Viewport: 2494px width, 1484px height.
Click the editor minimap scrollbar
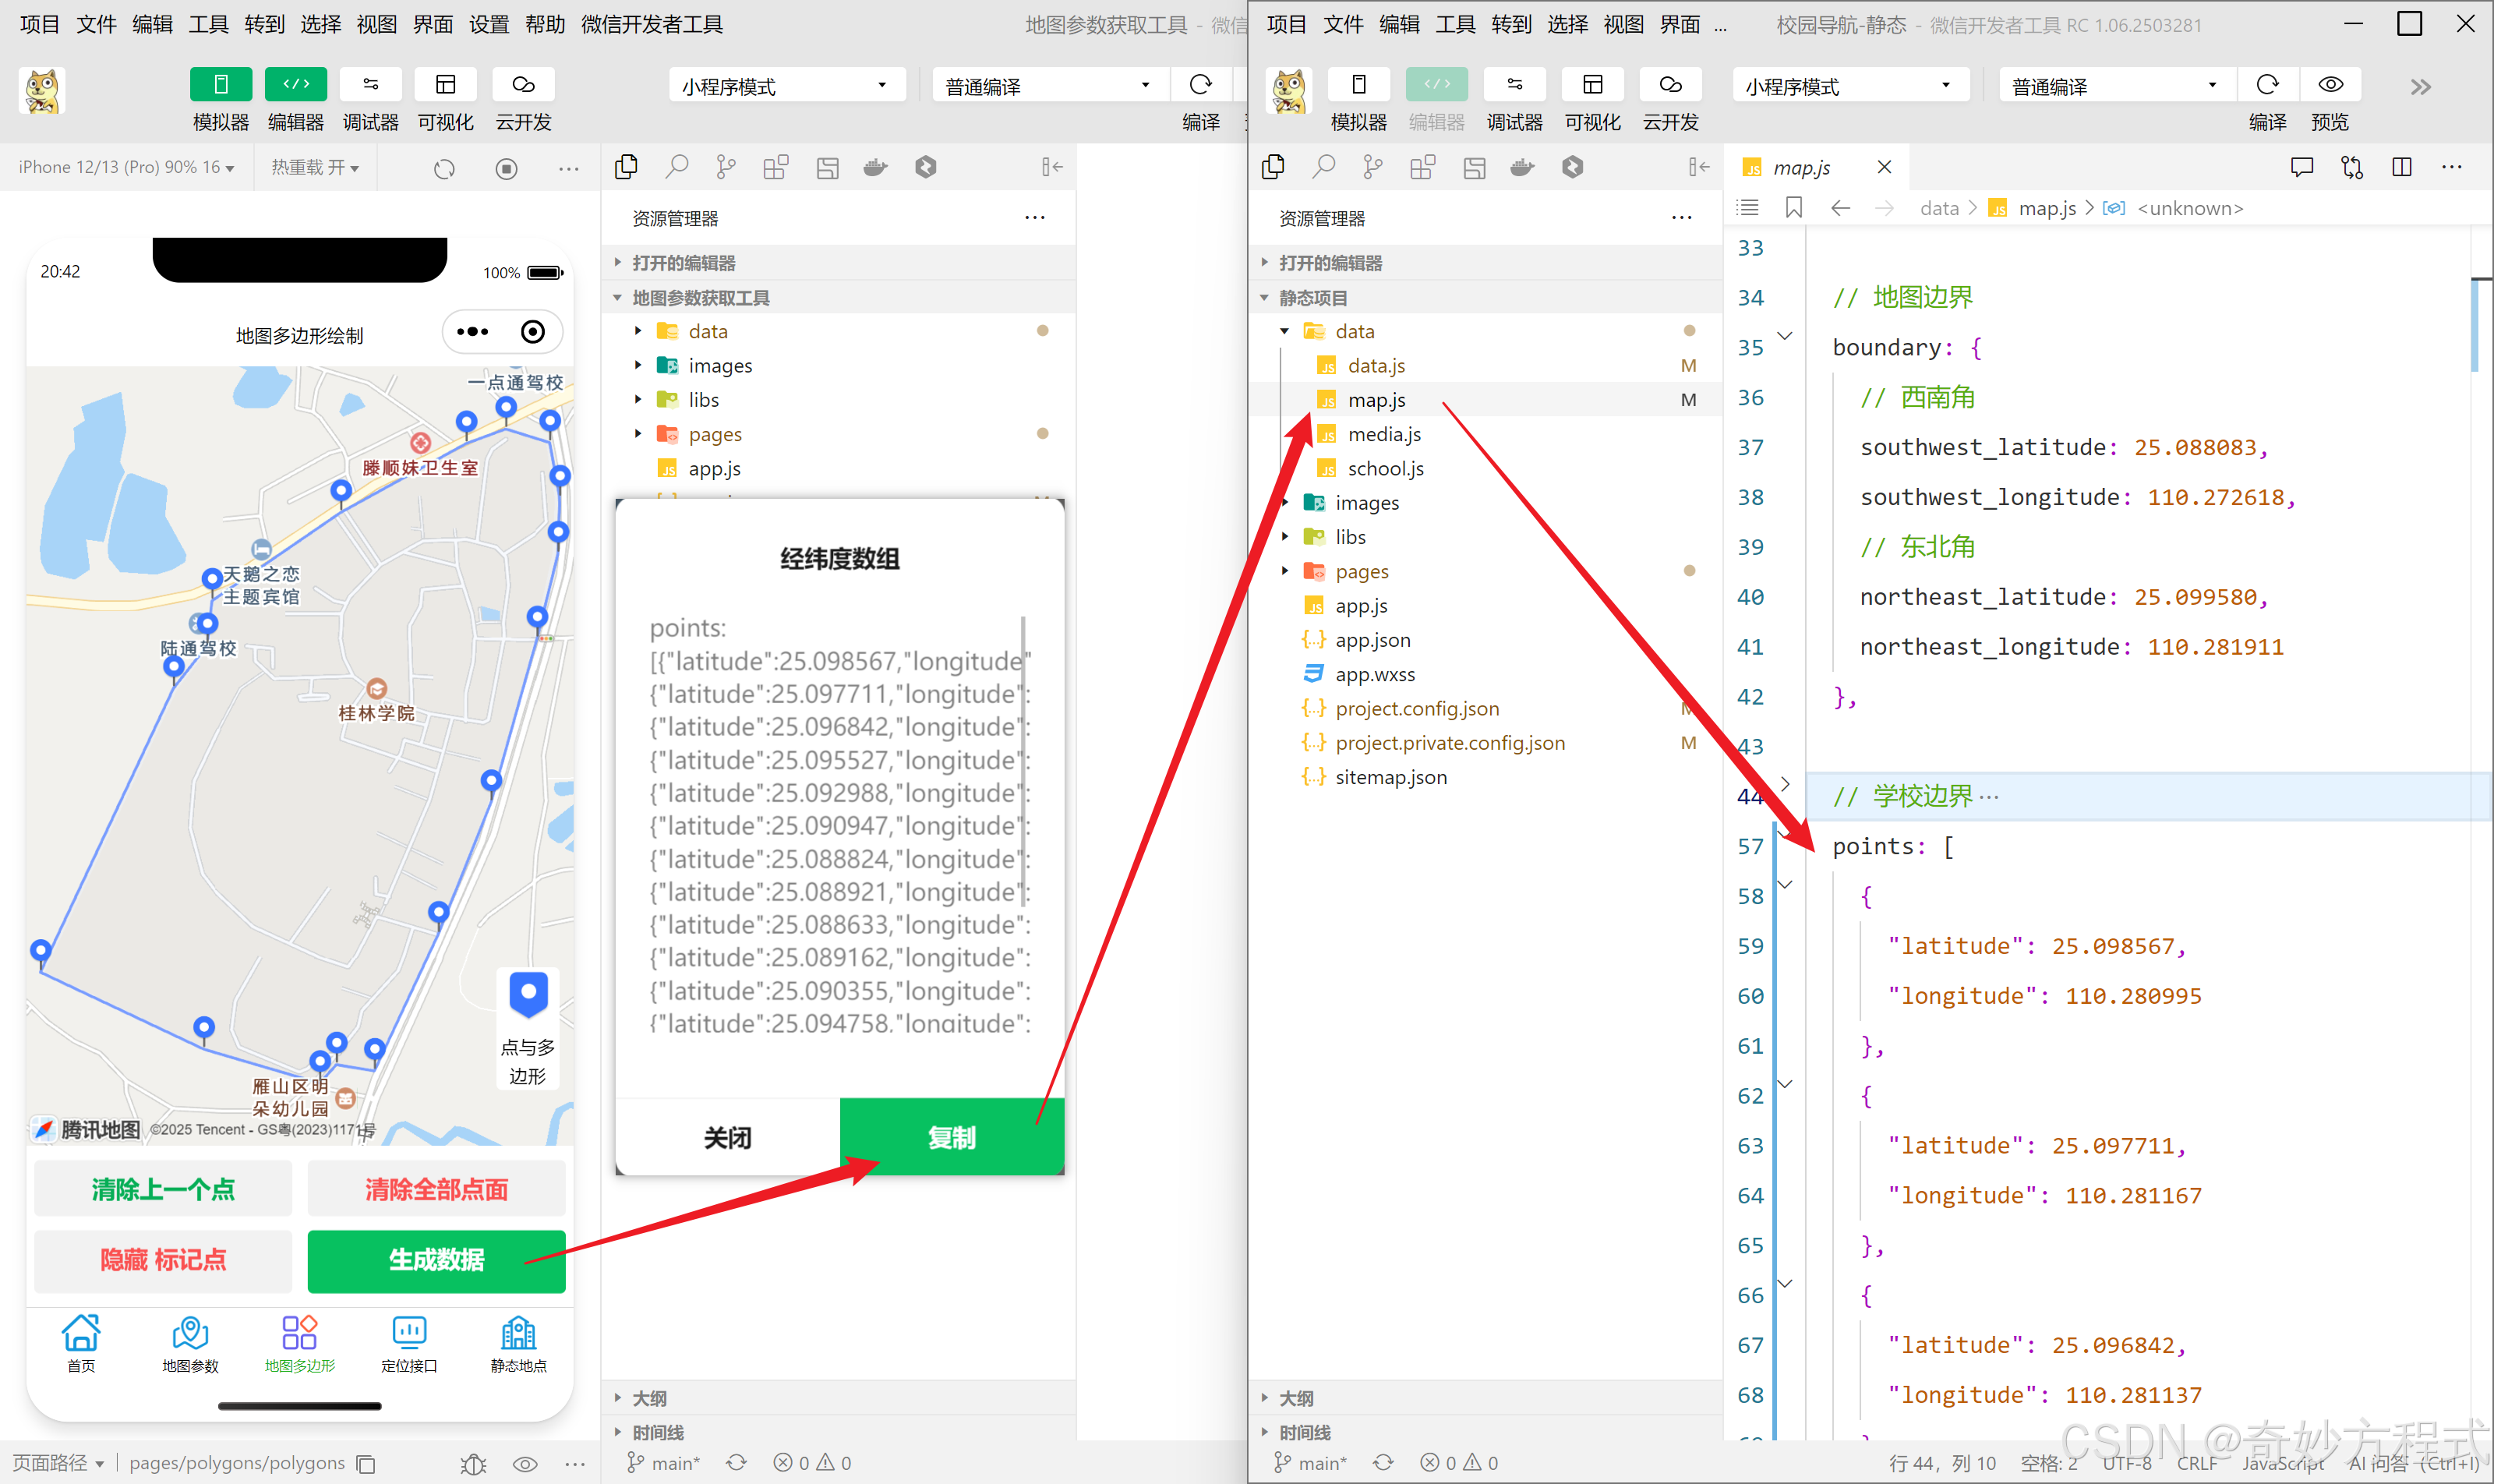pos(2475,325)
